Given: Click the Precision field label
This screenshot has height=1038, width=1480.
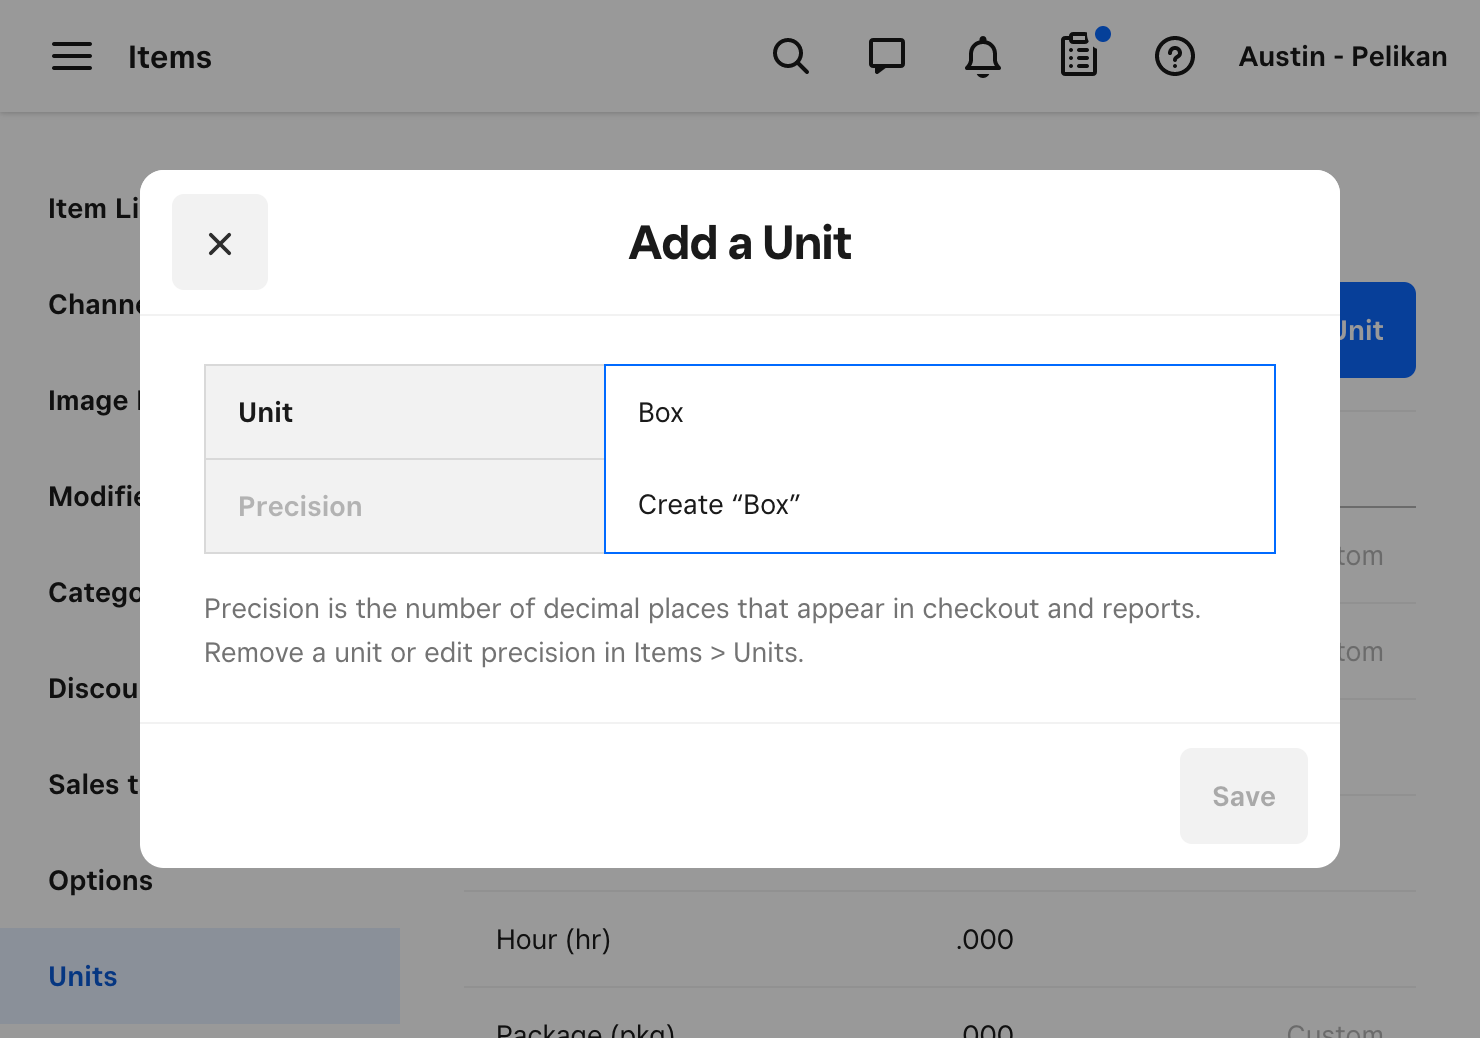Looking at the screenshot, I should tap(300, 507).
